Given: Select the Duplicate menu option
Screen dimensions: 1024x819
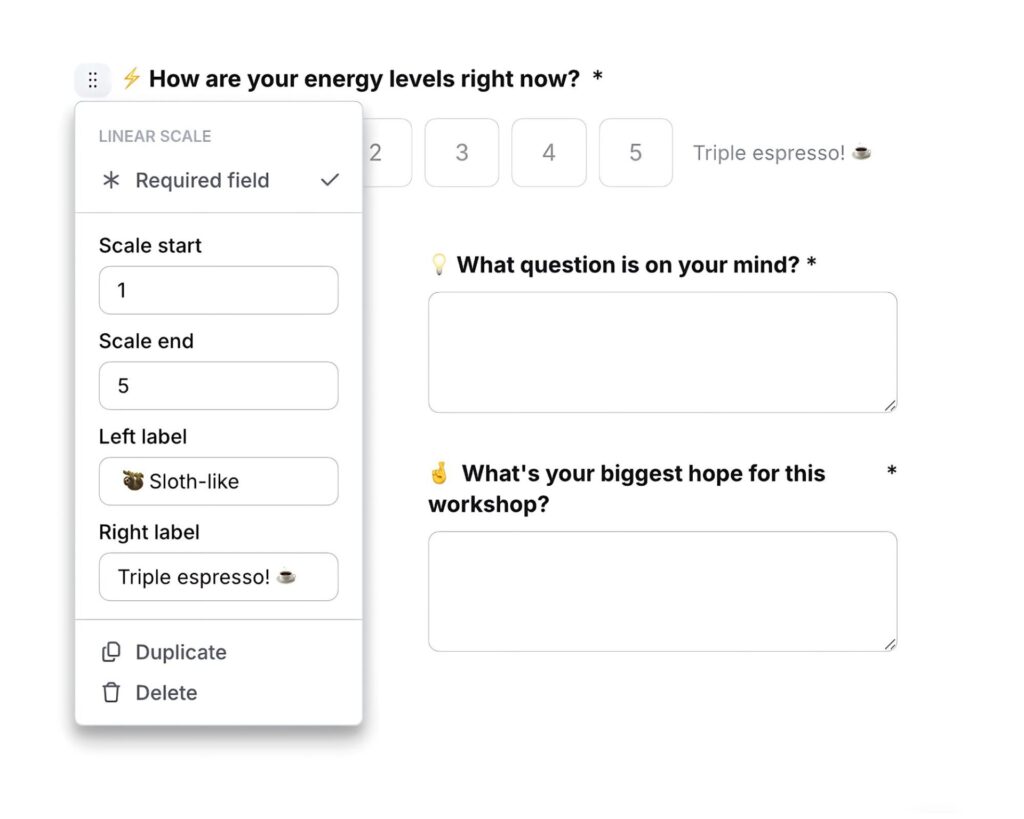Looking at the screenshot, I should point(181,653).
